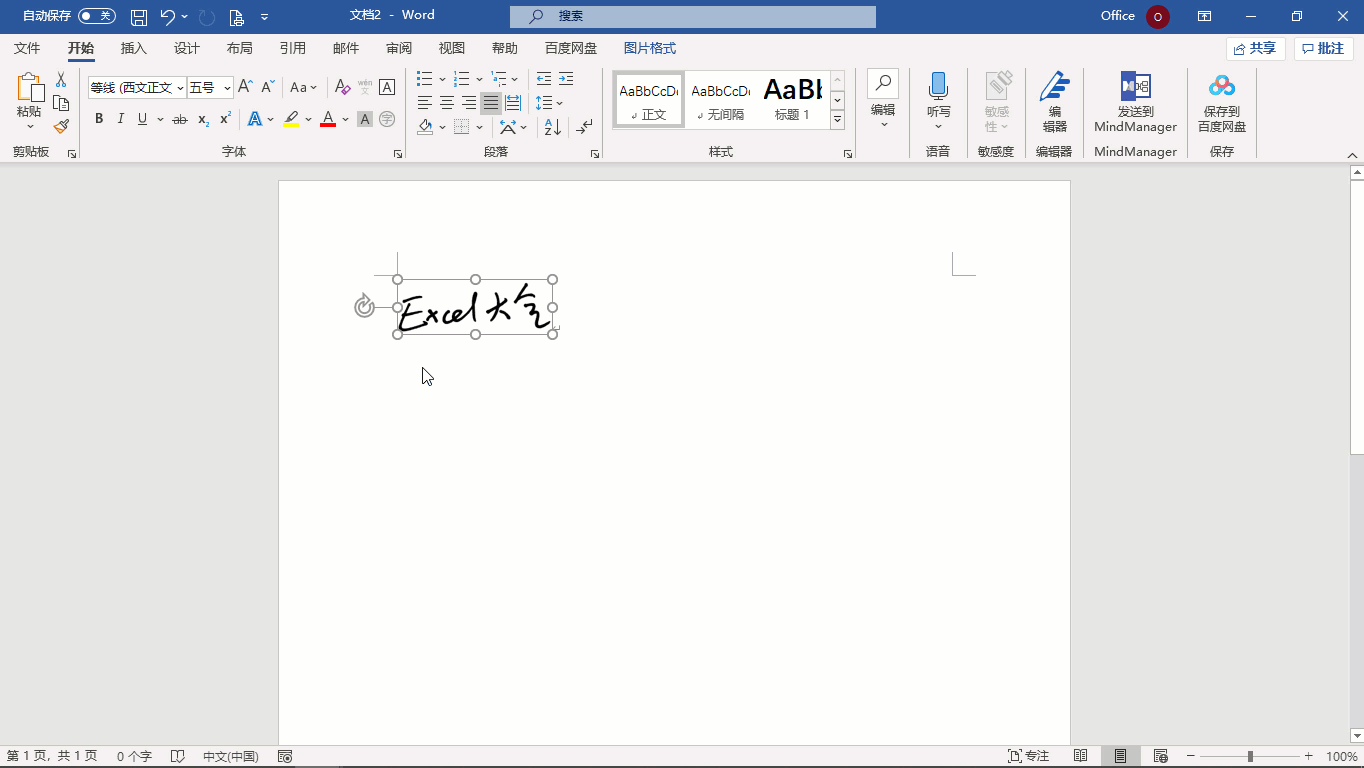Screen dimensions: 1364x768
Task: Open the 听写 dictation microphone
Action: (938, 100)
